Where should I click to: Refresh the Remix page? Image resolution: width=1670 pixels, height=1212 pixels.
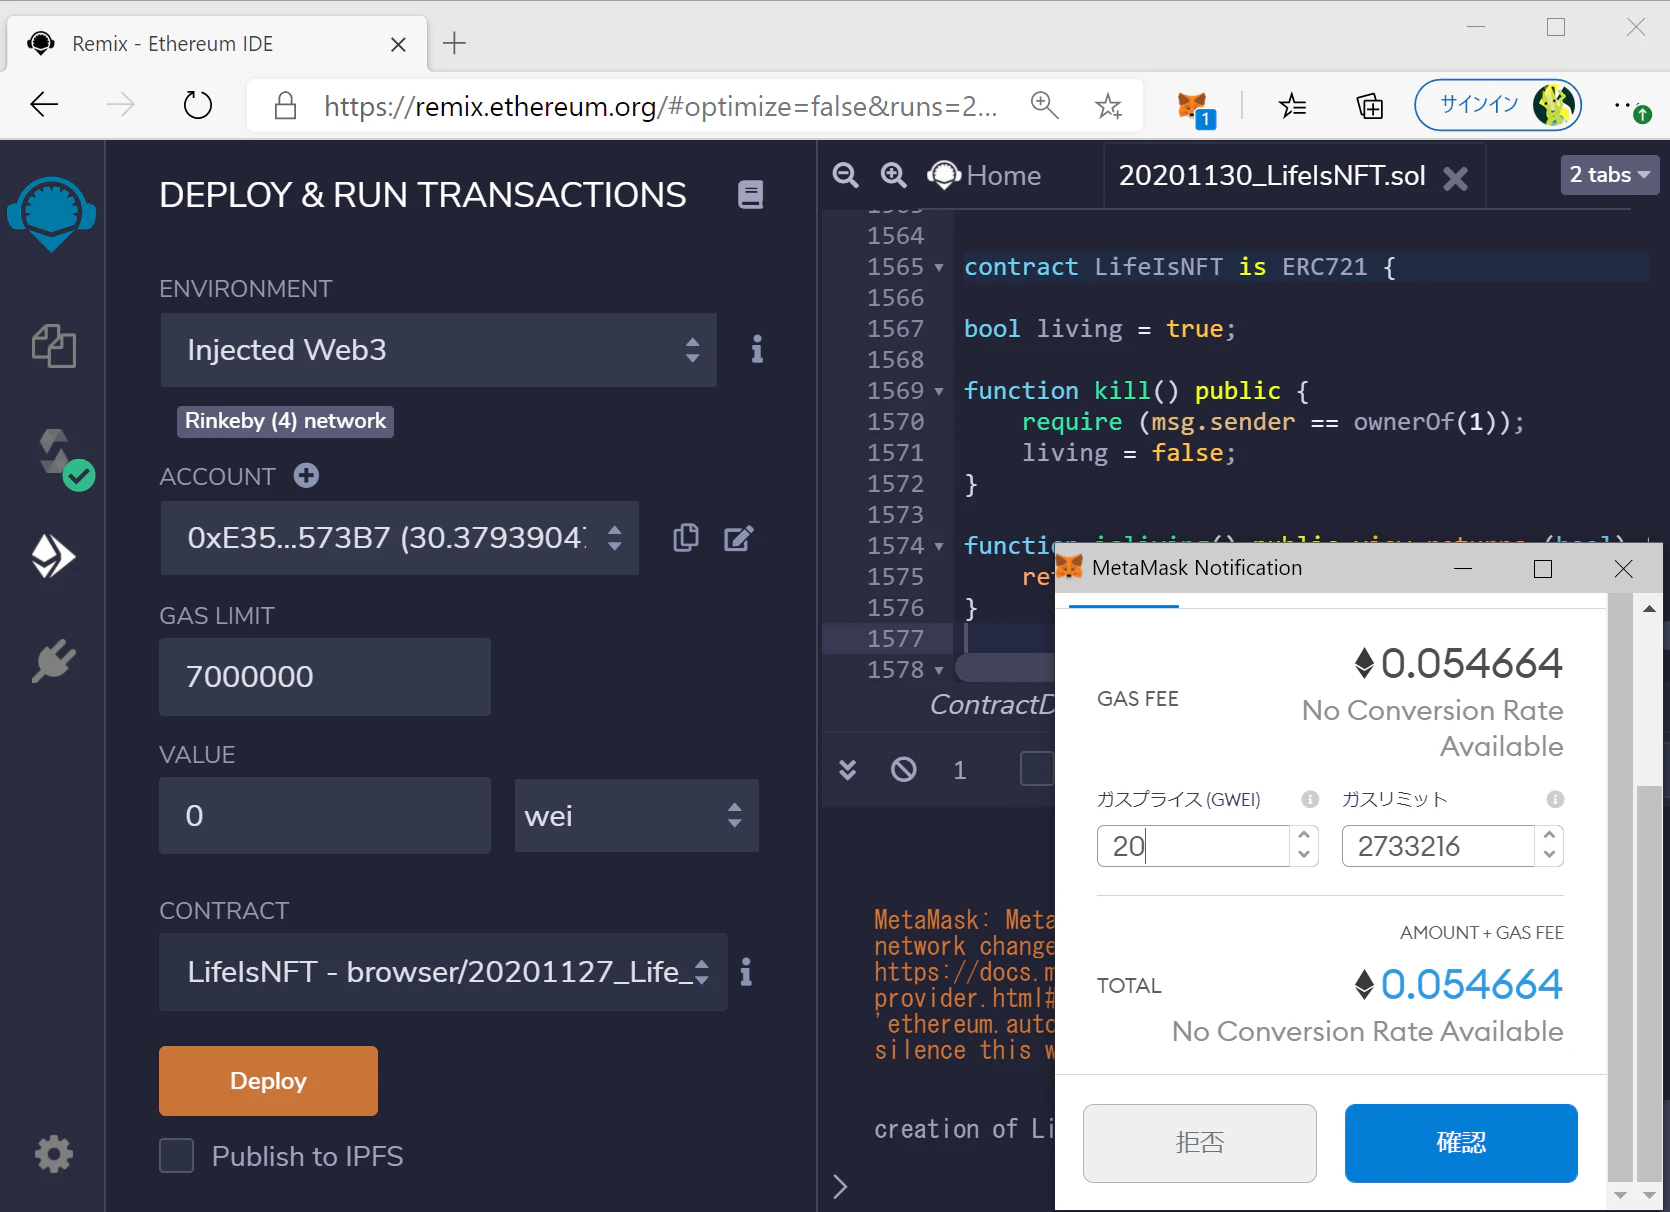point(198,105)
